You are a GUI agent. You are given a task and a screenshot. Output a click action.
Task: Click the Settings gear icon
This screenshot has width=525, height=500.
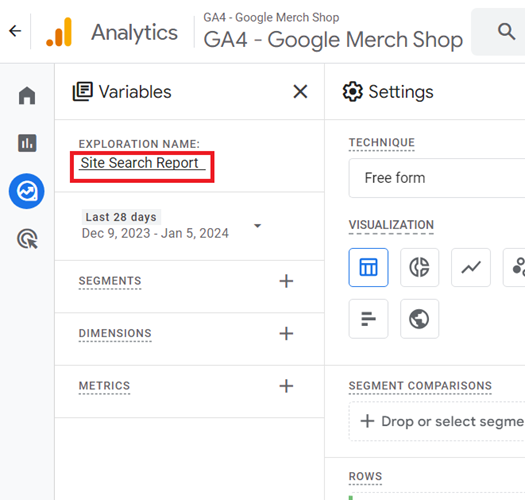[352, 91]
